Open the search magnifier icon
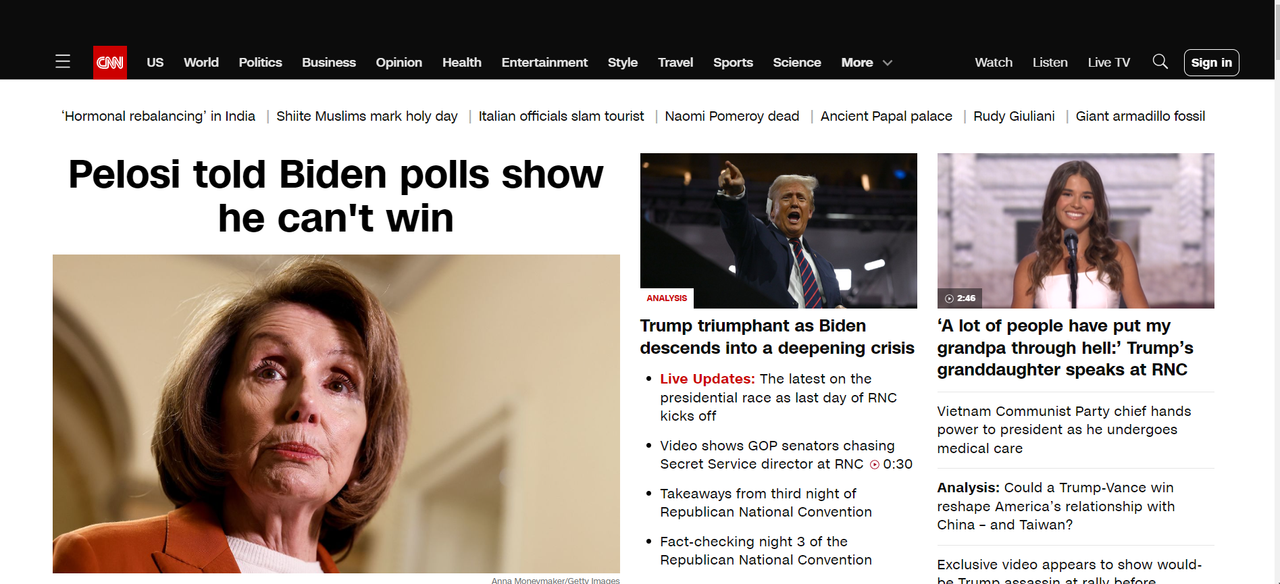 [1160, 62]
